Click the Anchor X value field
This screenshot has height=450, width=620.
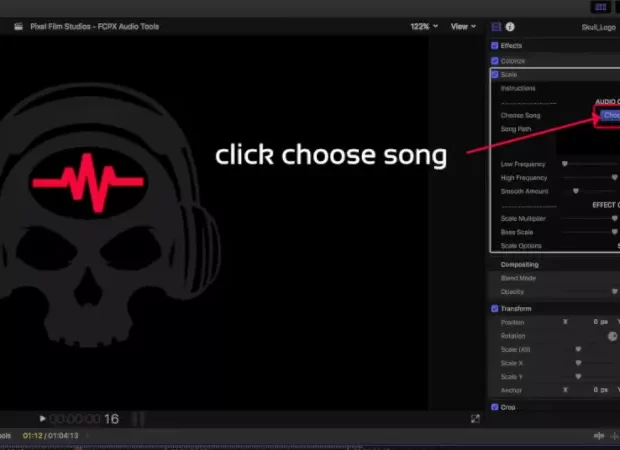[x=600, y=390]
